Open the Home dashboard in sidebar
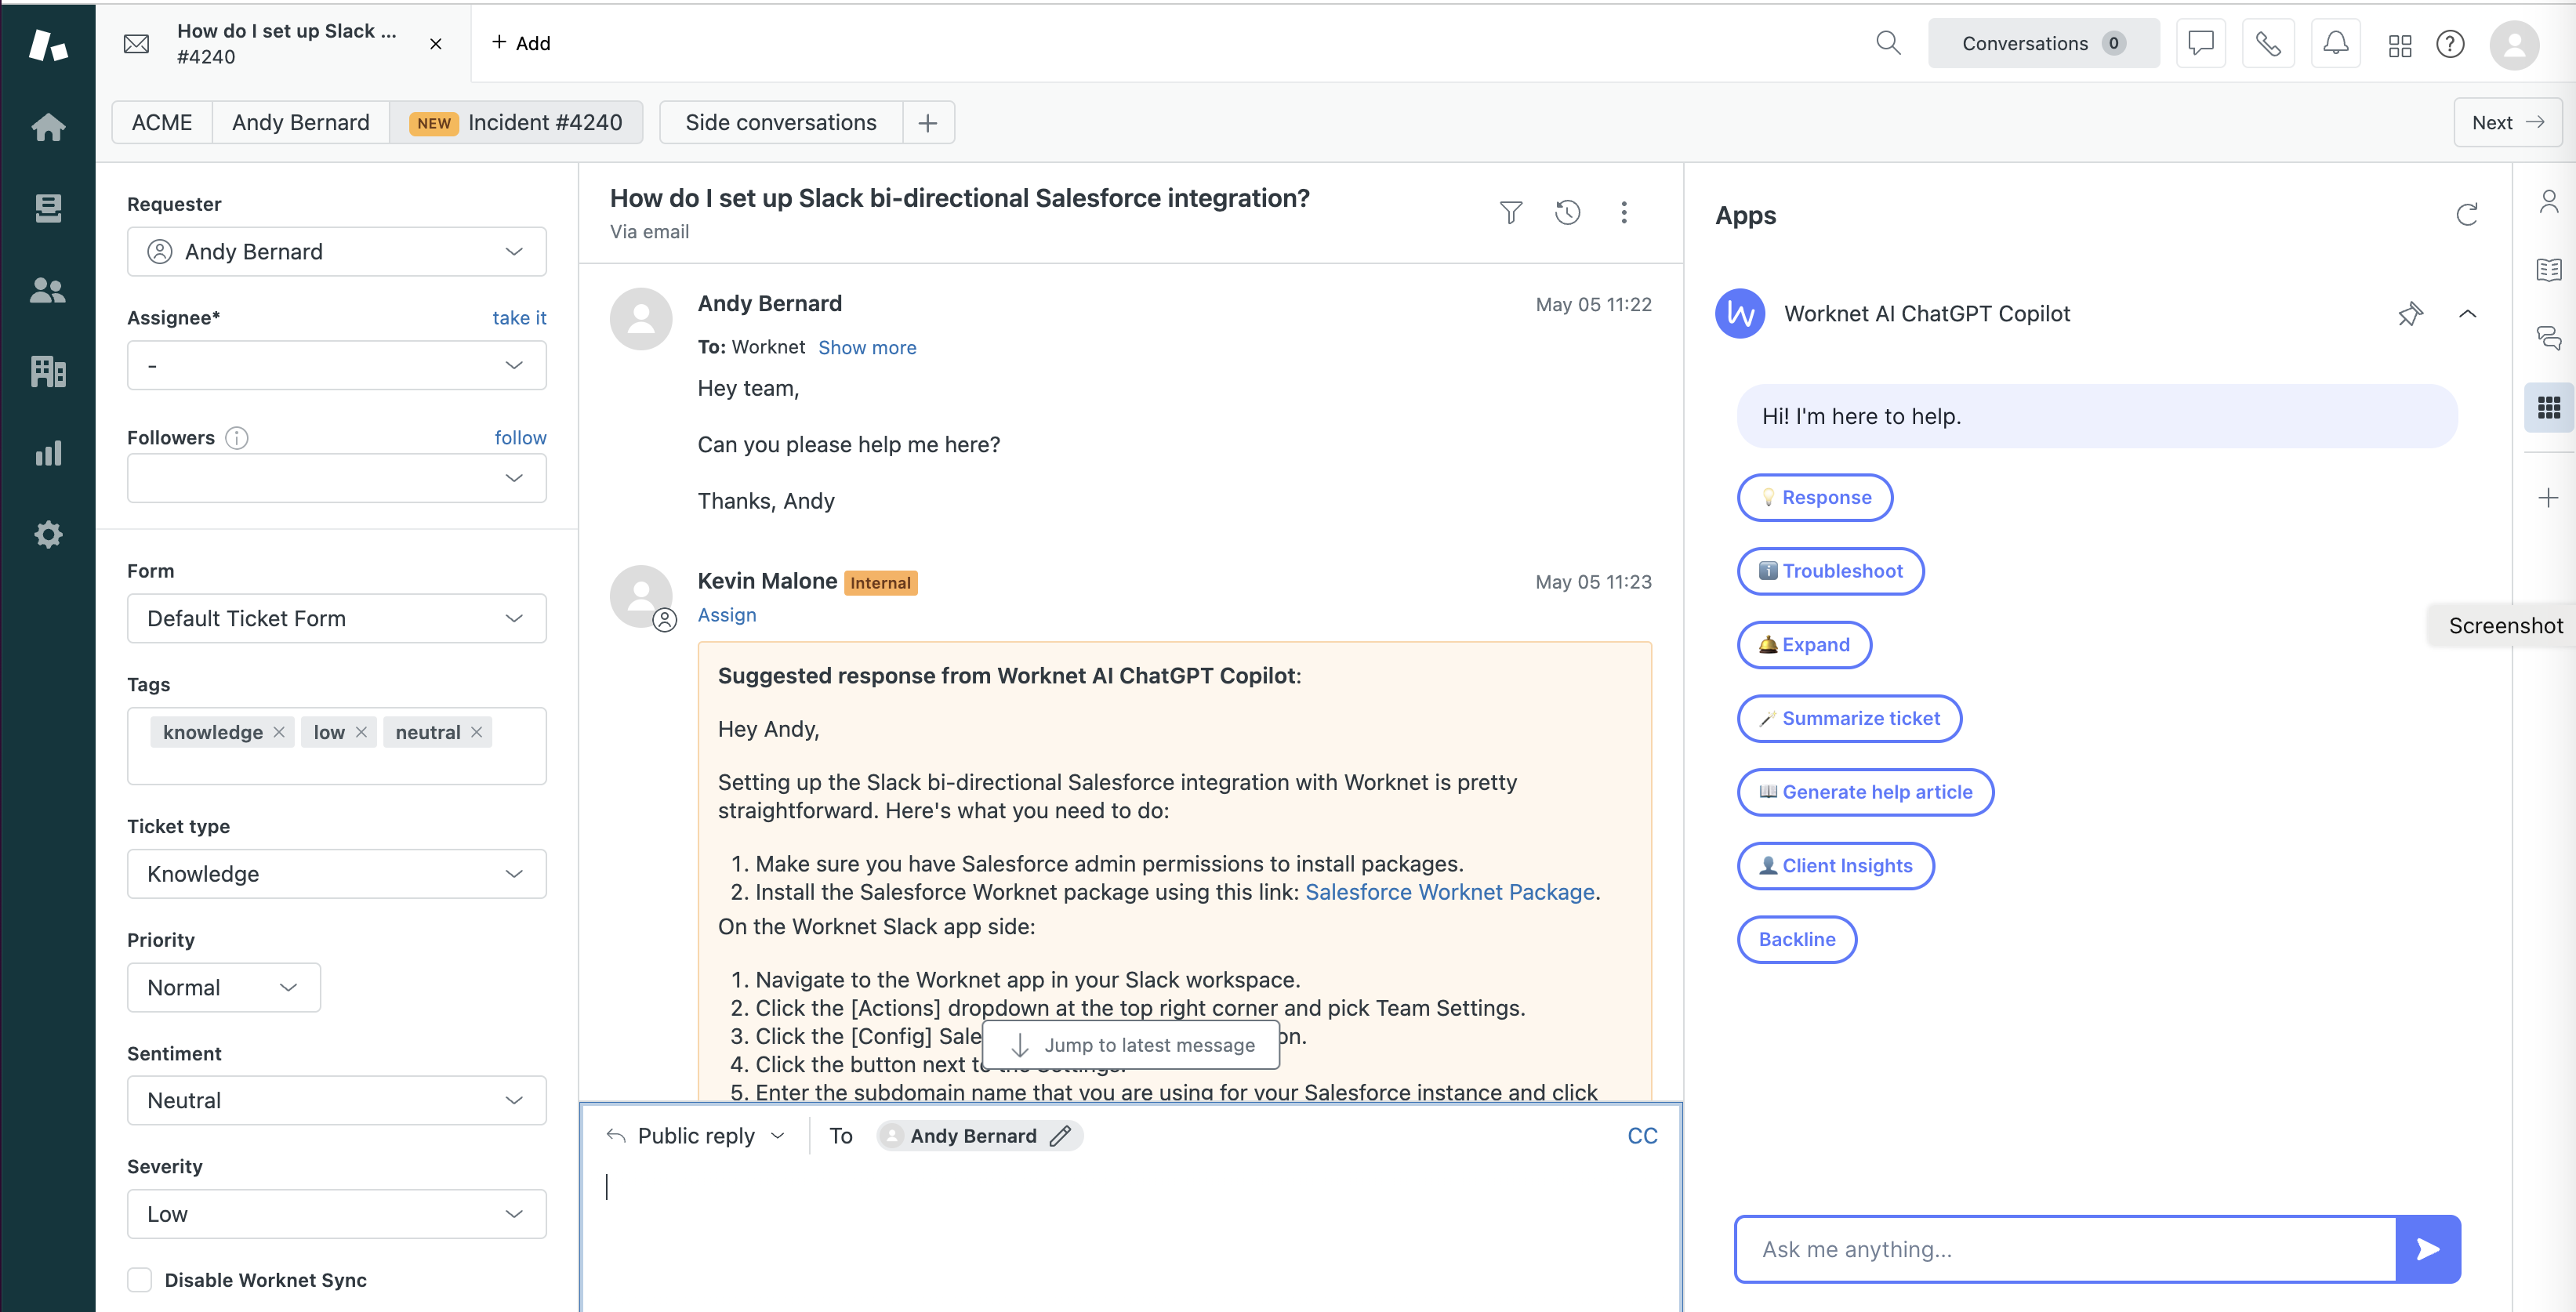This screenshot has width=2576, height=1312. coord(48,127)
